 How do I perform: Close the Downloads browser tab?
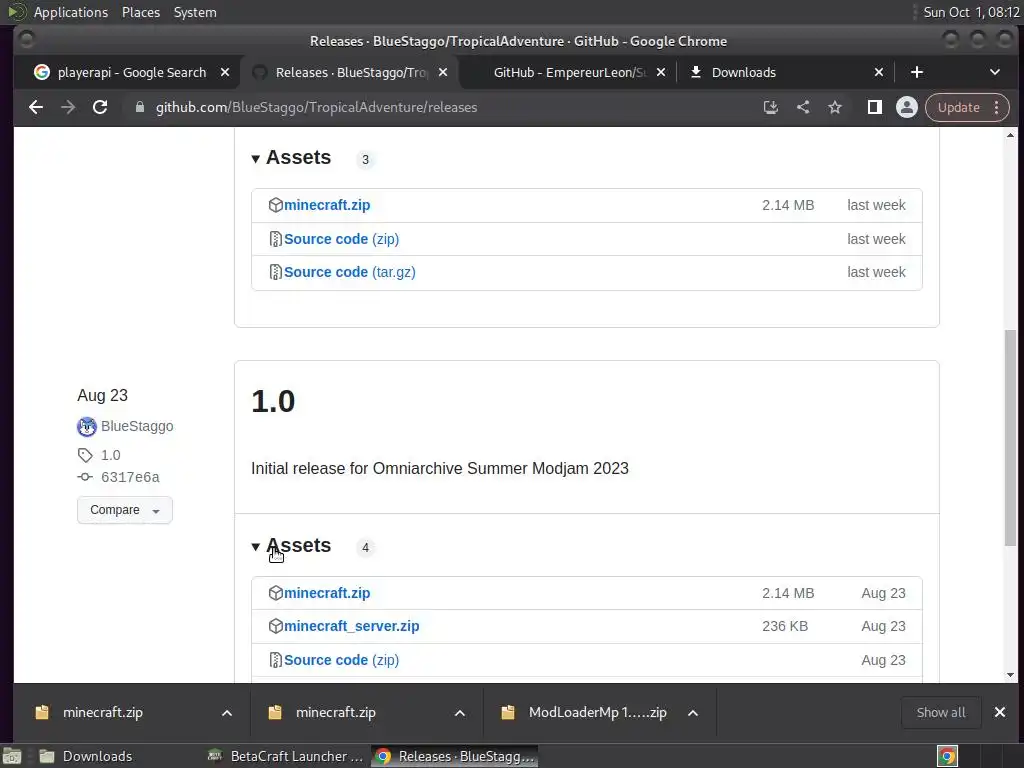click(879, 72)
